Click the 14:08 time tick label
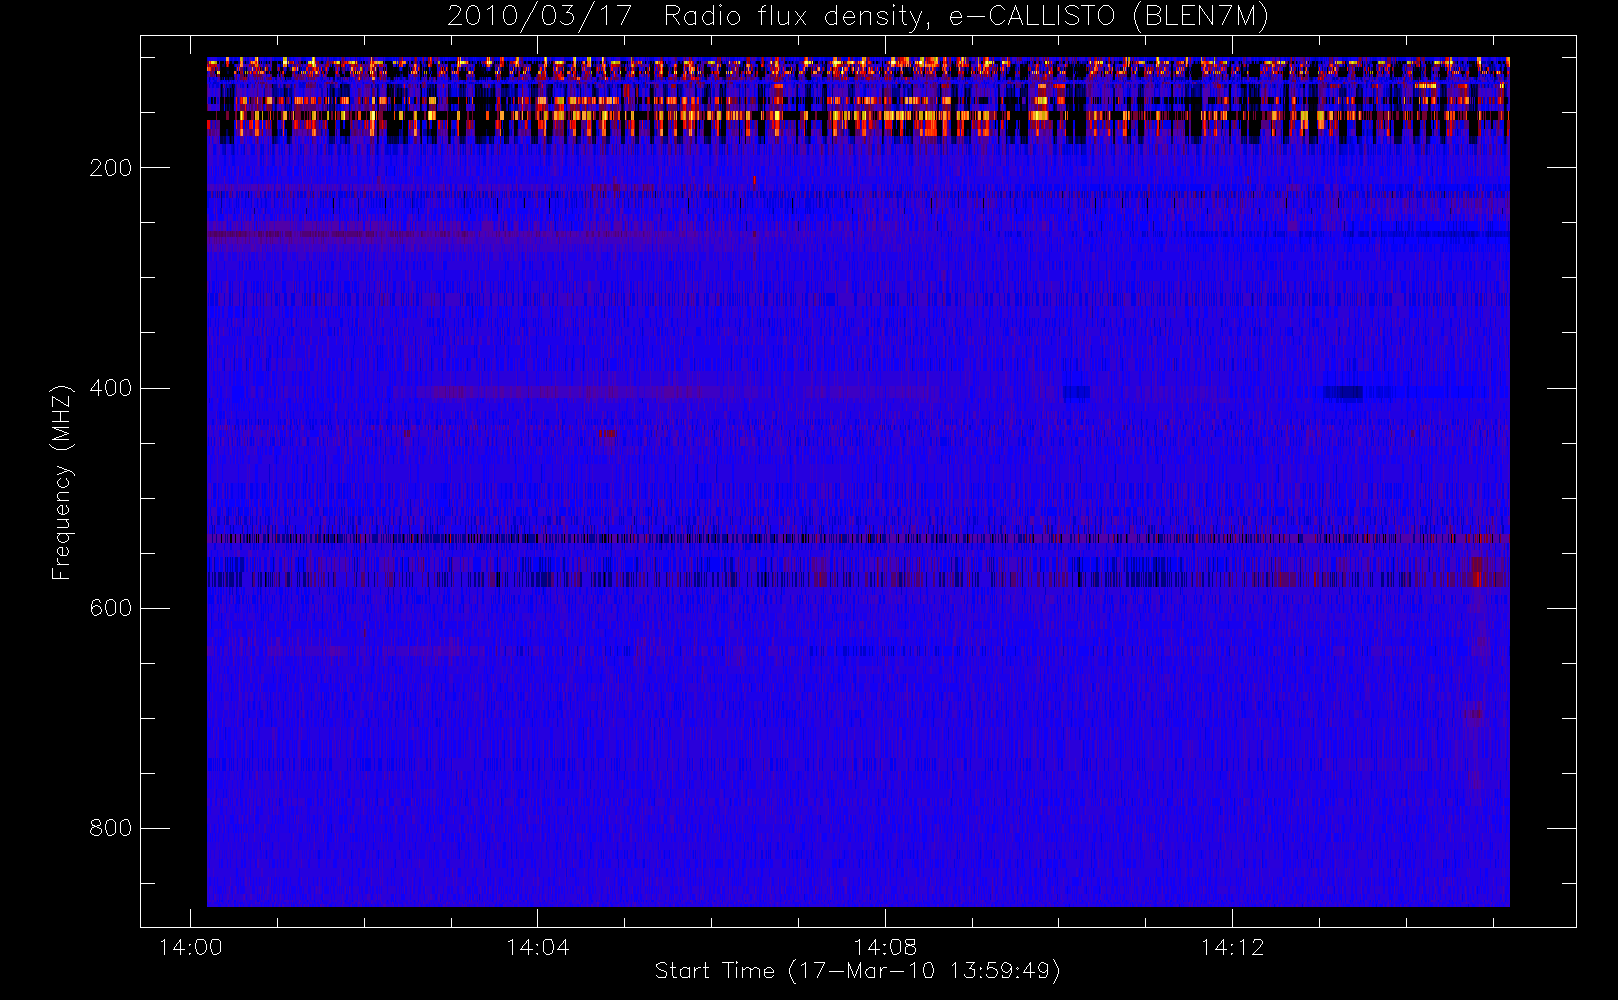The width and height of the screenshot is (1618, 1000). 885,947
